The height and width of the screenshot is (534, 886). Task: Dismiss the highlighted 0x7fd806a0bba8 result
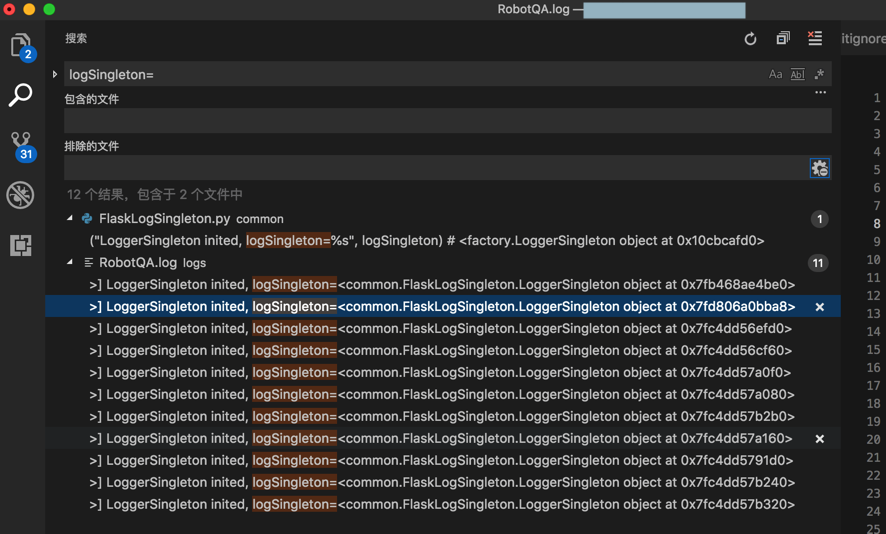click(820, 307)
